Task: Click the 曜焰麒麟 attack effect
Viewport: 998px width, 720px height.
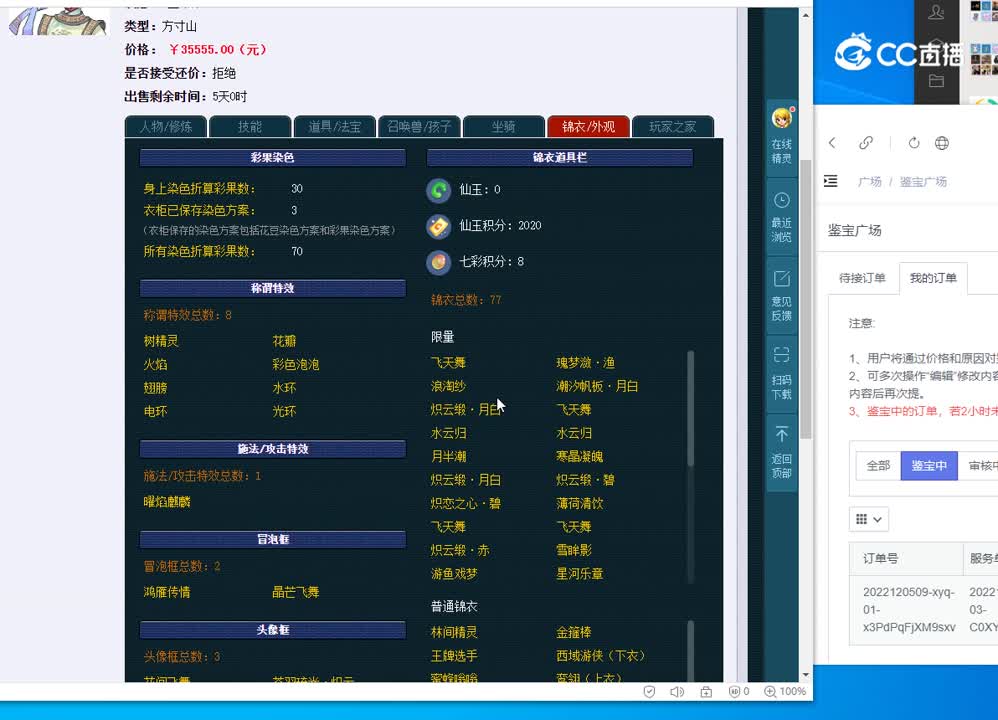Action: 167,502
